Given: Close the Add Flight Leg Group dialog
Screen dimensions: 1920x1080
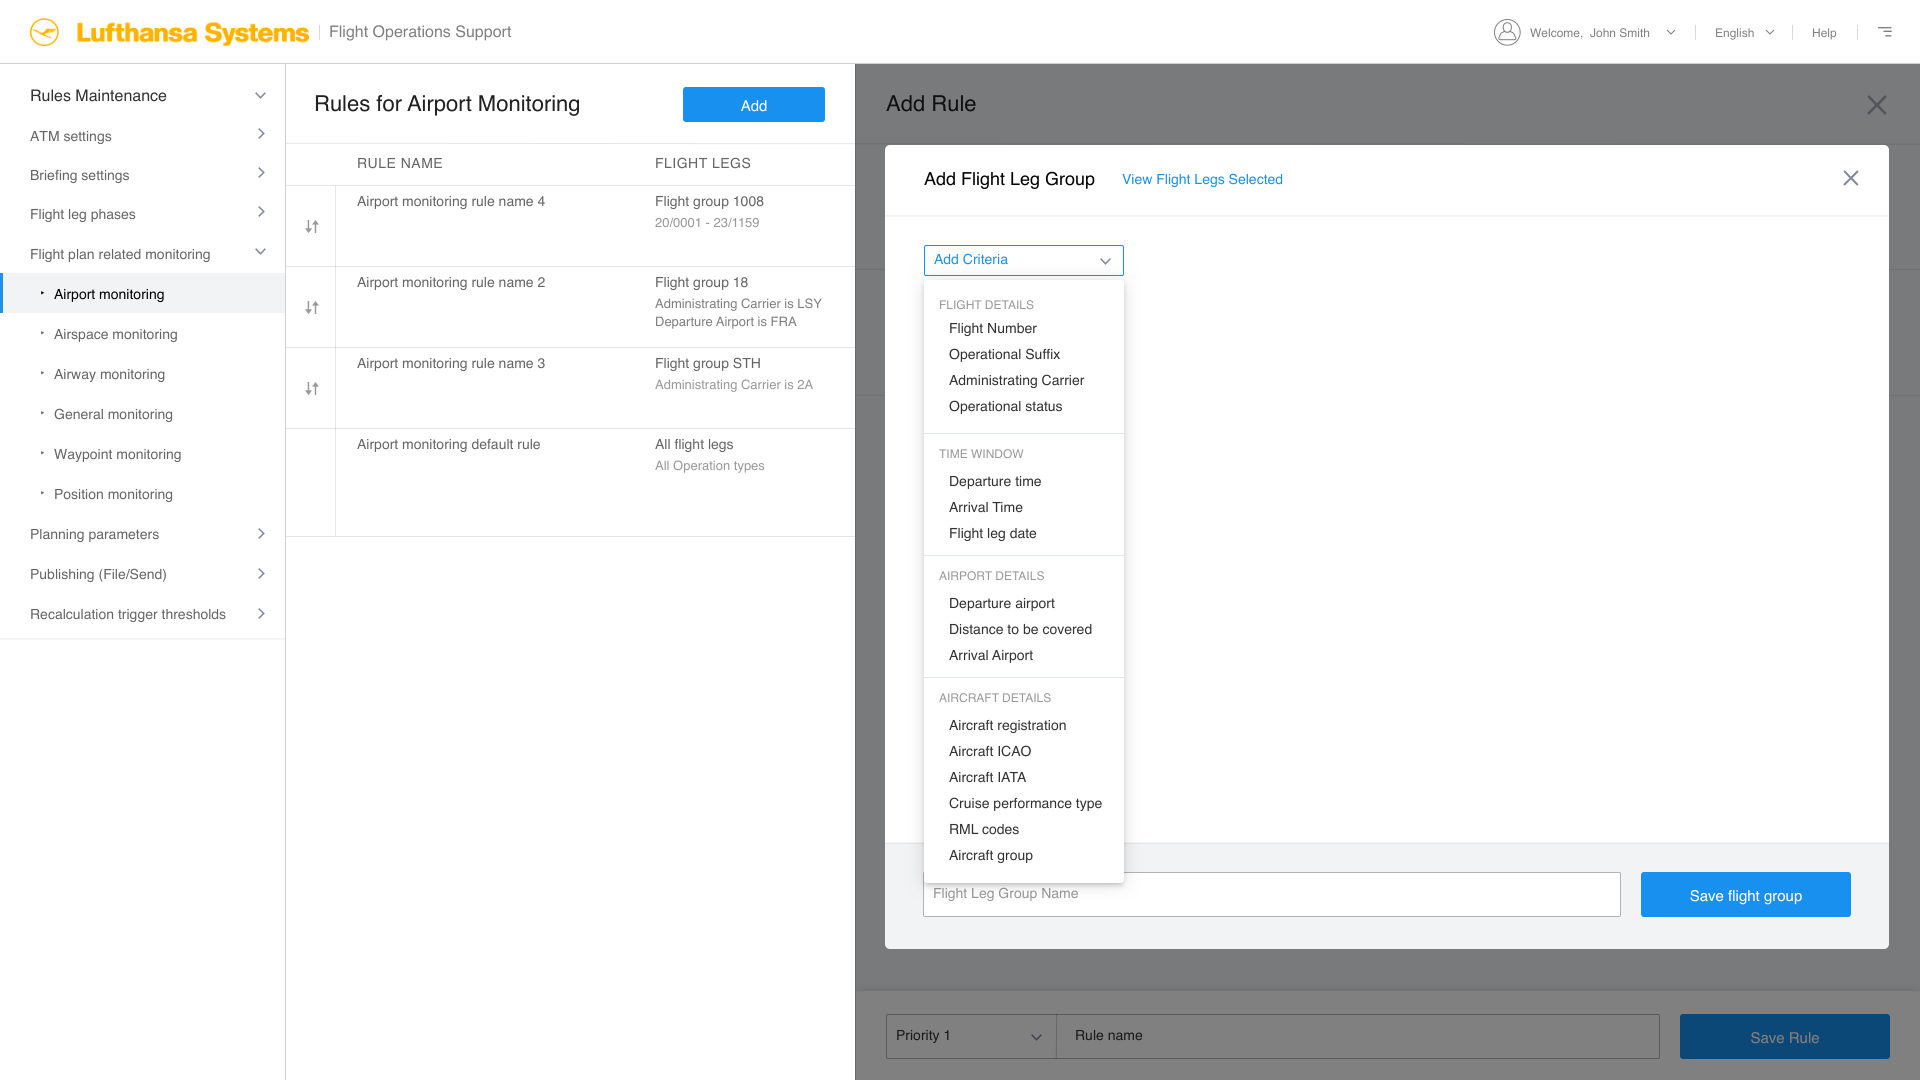Looking at the screenshot, I should pos(1851,178).
